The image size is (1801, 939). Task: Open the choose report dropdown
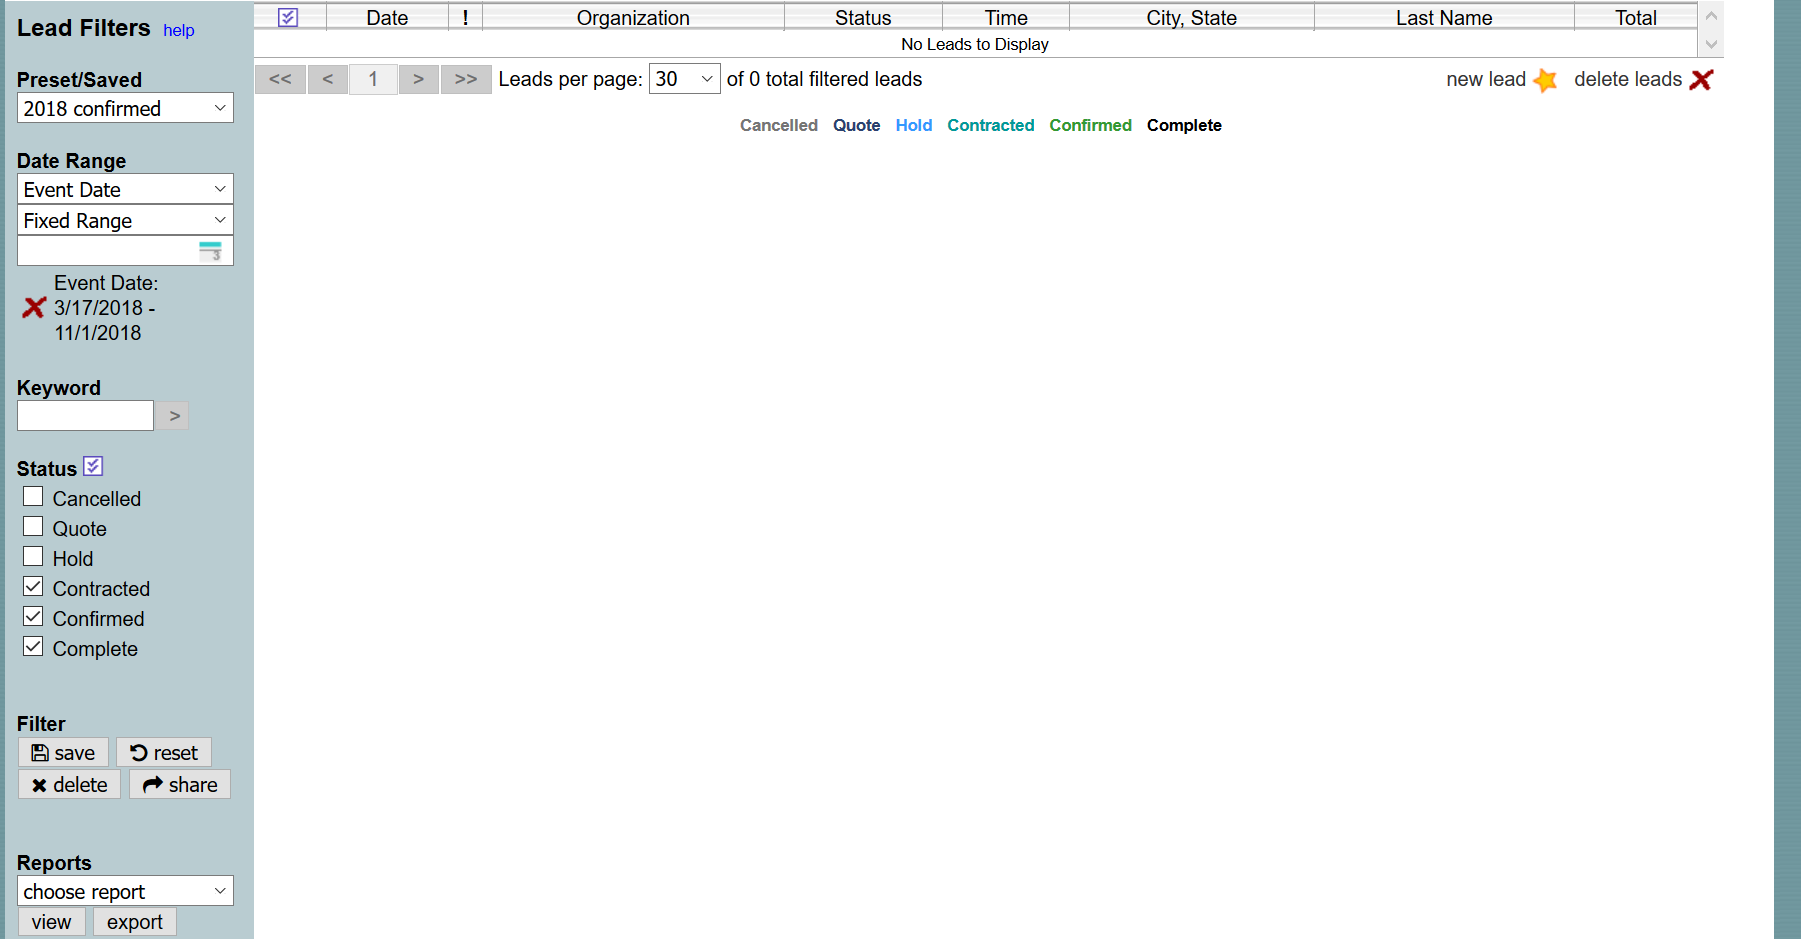click(125, 891)
